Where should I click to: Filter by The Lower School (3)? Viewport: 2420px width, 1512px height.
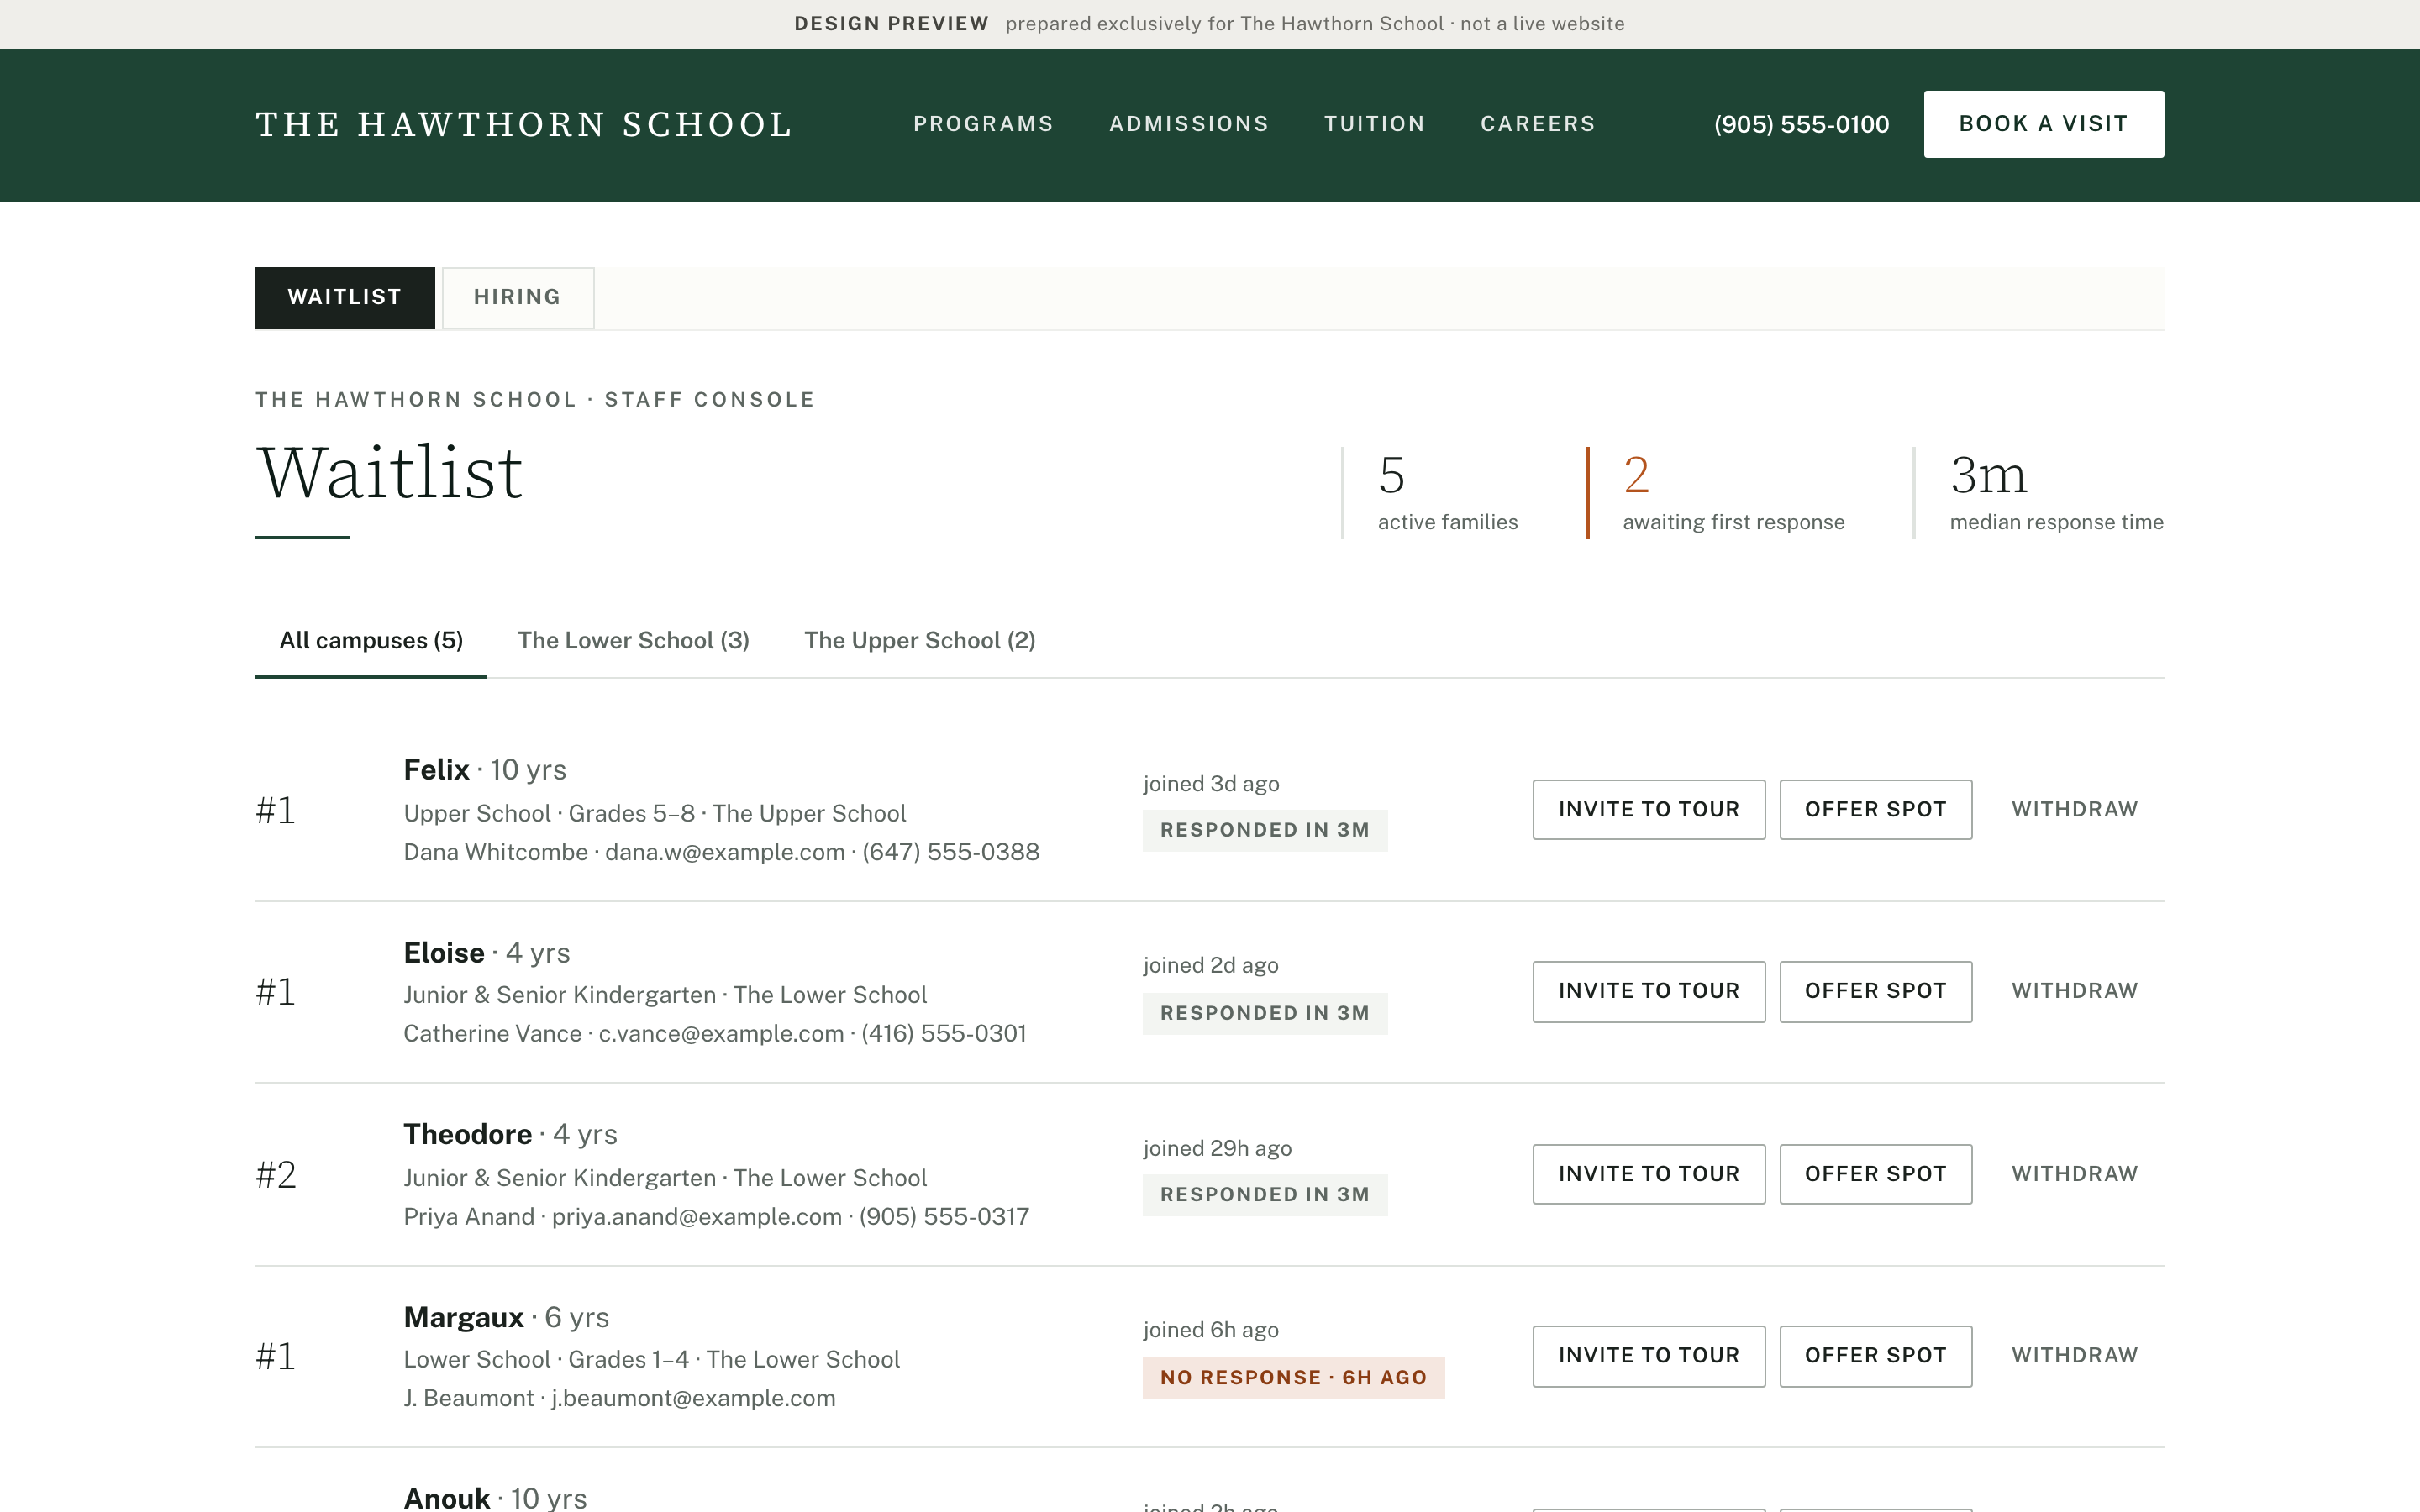point(634,640)
